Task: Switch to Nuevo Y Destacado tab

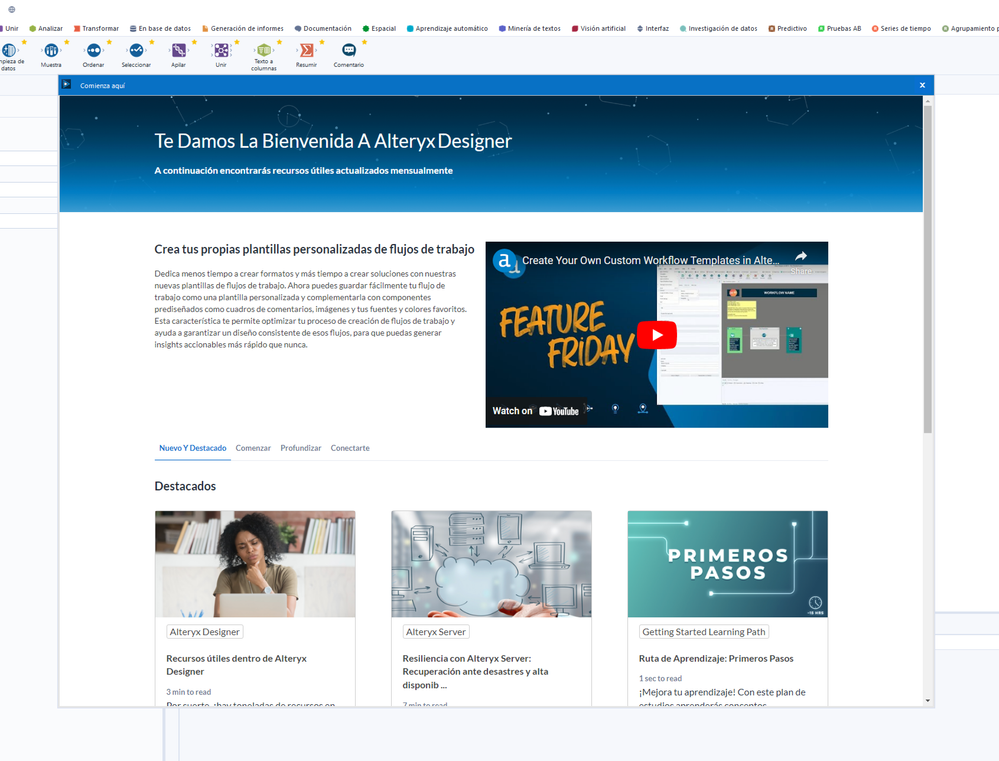Action: pyautogui.click(x=192, y=448)
